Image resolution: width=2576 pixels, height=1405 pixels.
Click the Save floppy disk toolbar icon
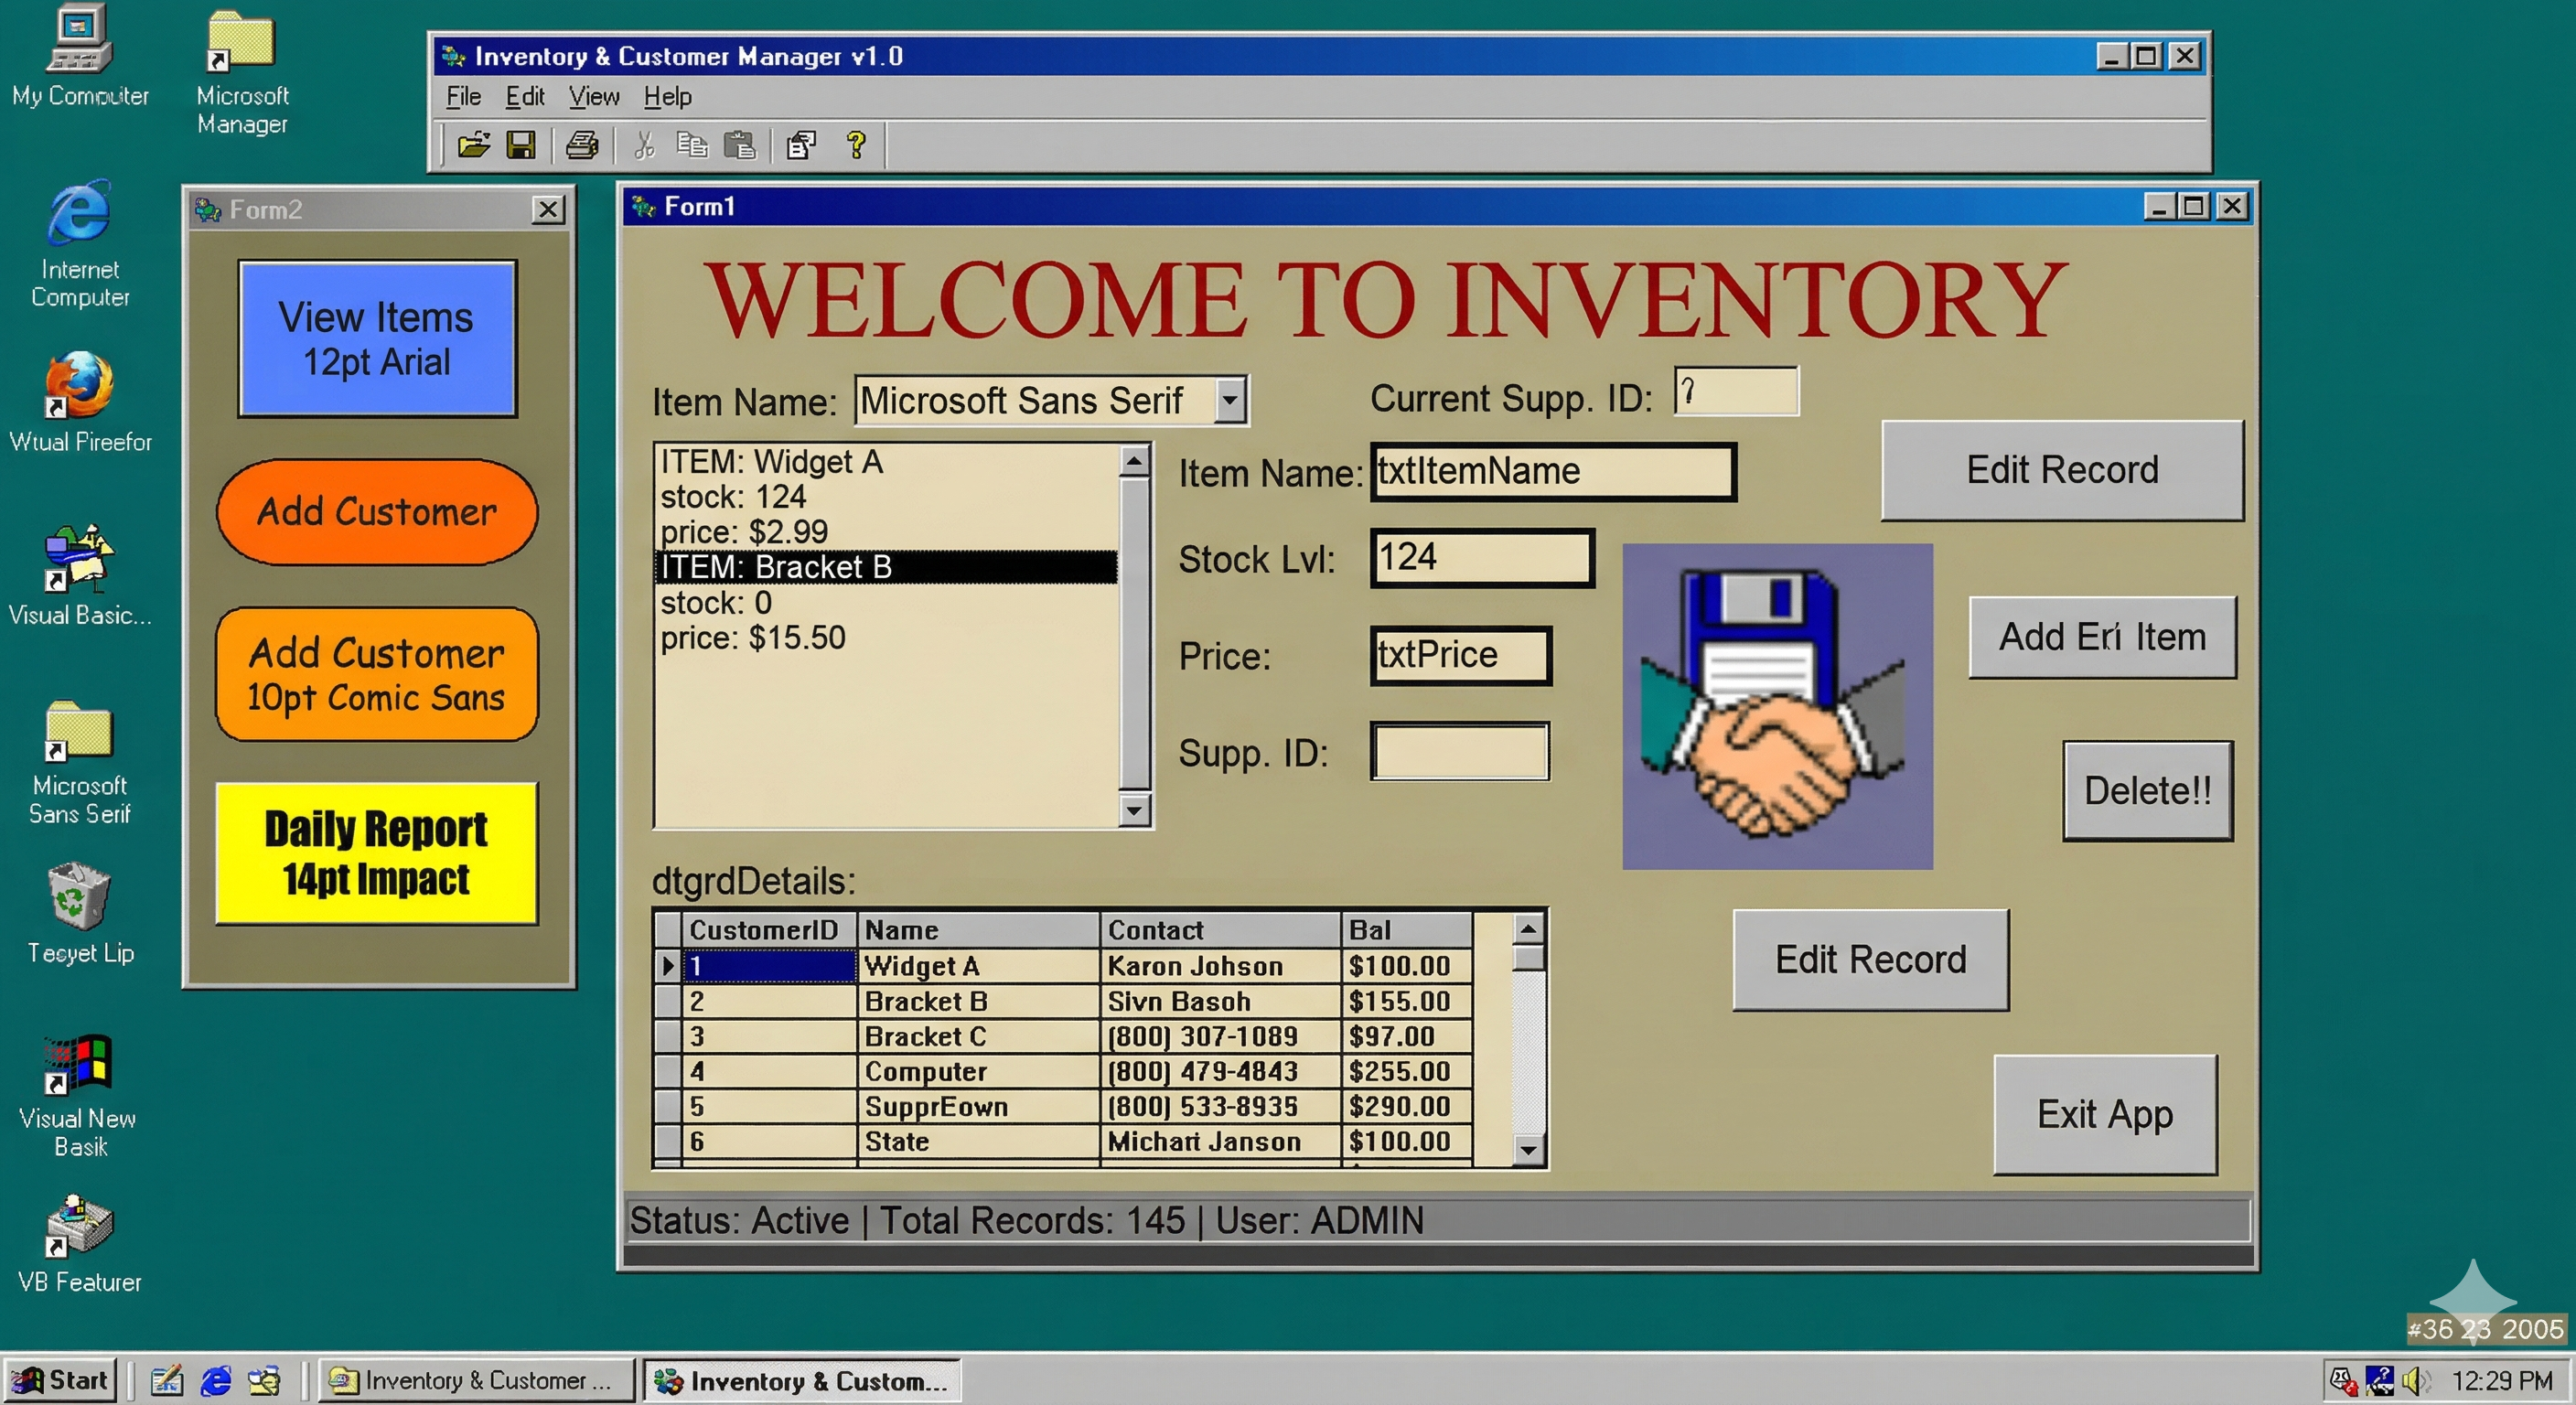click(x=521, y=146)
